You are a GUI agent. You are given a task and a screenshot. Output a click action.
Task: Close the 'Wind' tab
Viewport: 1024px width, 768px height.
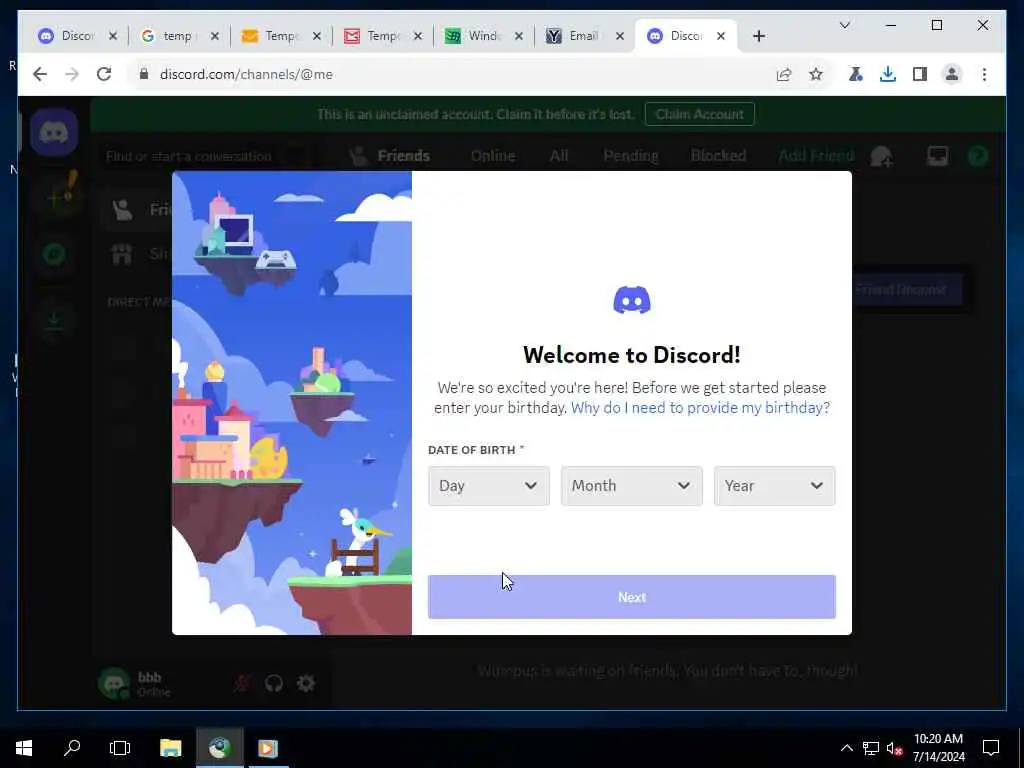click(519, 36)
